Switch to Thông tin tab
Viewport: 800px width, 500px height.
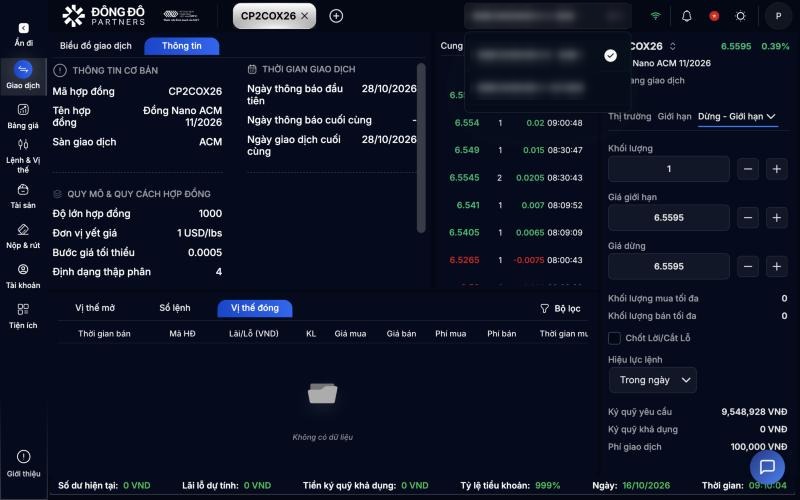click(x=182, y=46)
